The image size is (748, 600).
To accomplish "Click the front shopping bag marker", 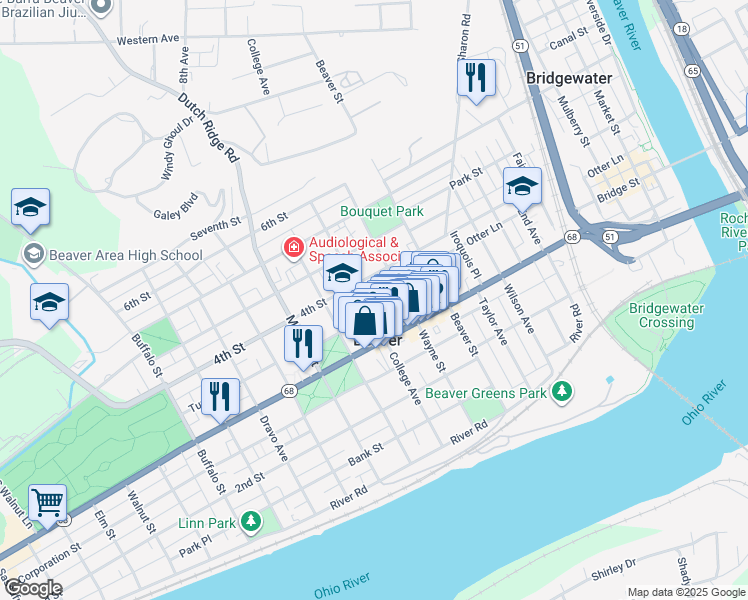I will point(365,322).
